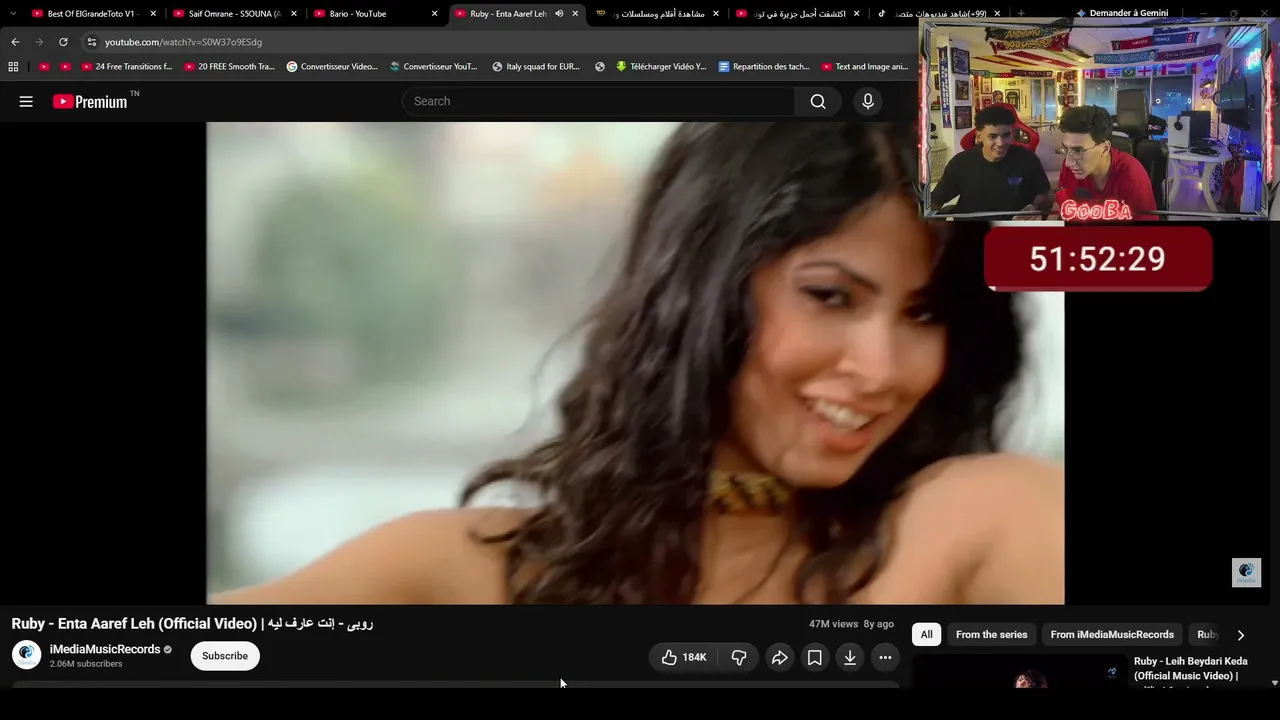This screenshot has height=720, width=1280.
Task: Click the address bar URL
Action: 183,42
